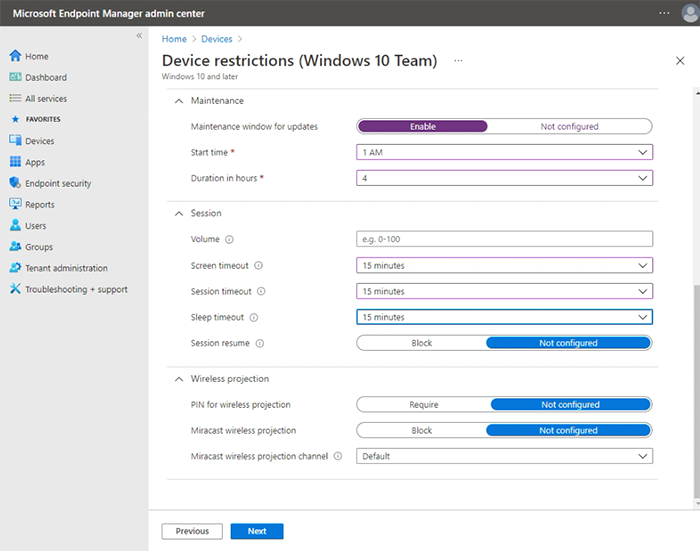Click the Next button
Viewport: 700px width, 551px height.
[x=256, y=531]
